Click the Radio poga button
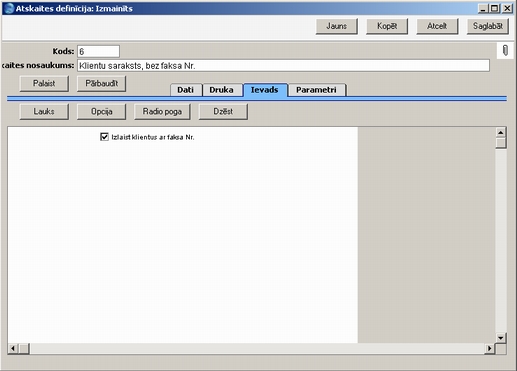Image resolution: width=517 pixels, height=371 pixels. click(162, 111)
